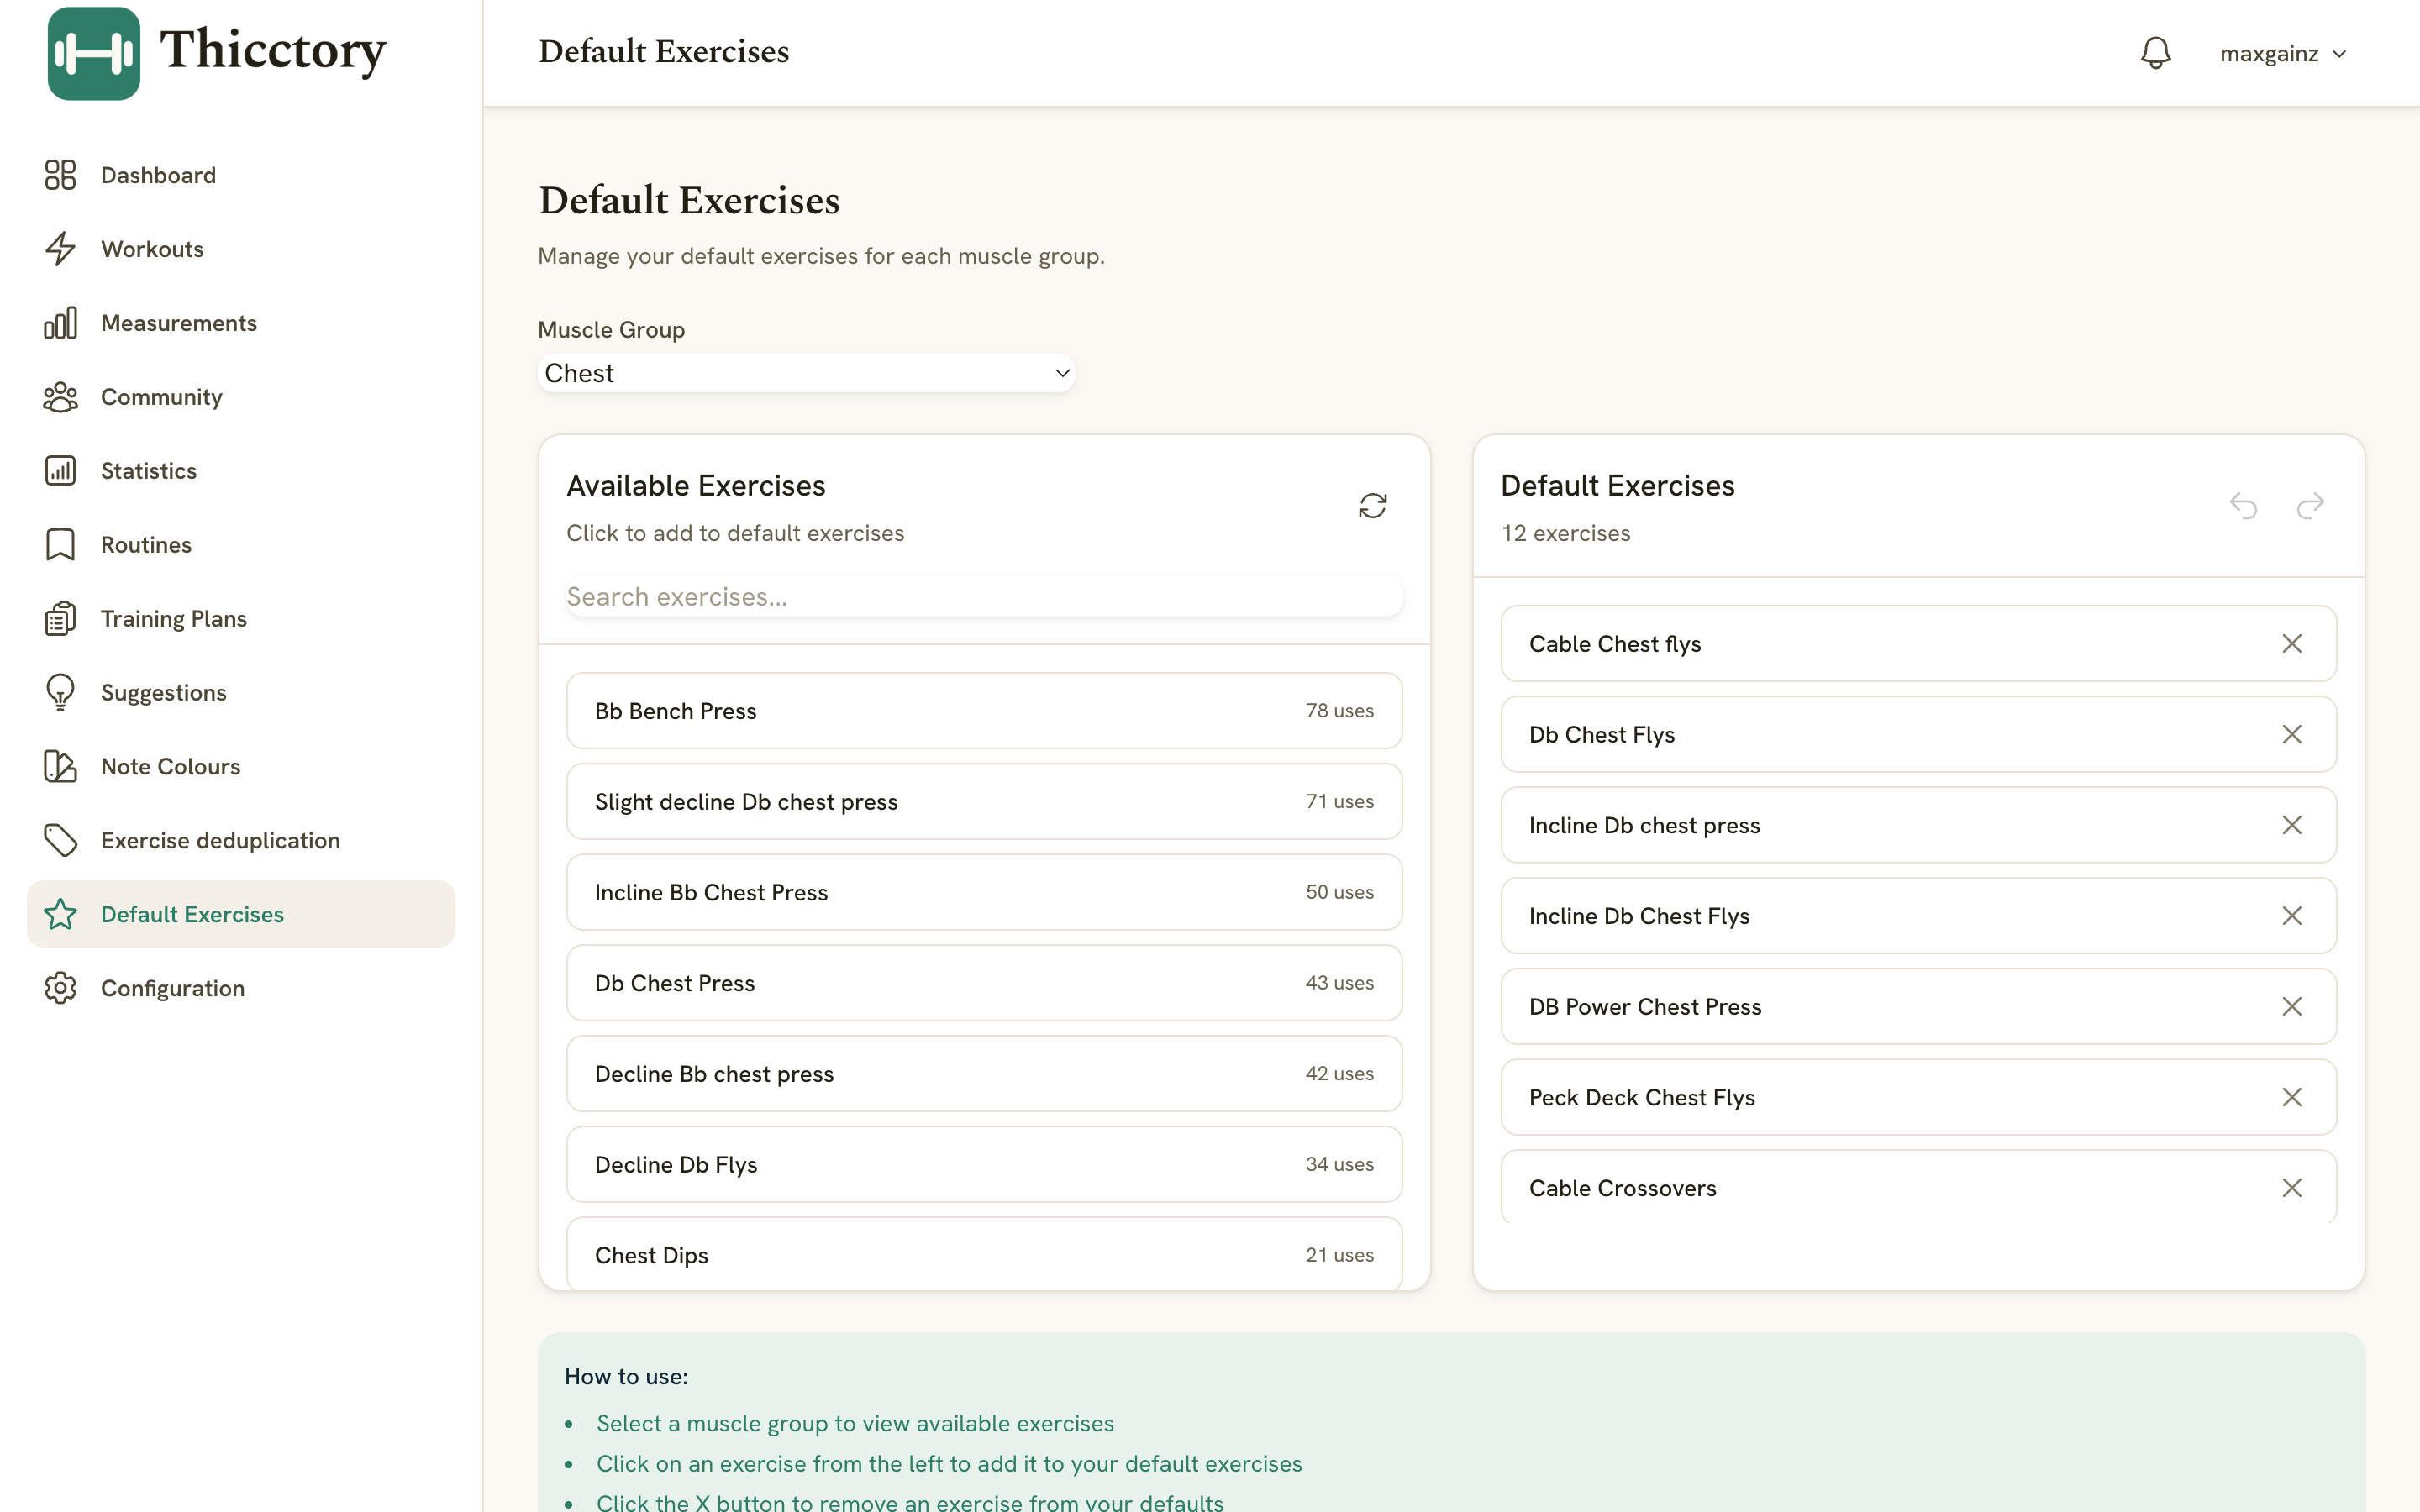Screen dimensions: 2420x1512
Task: Click the Thicctory dumbbell logo icon
Action: click(x=93, y=53)
